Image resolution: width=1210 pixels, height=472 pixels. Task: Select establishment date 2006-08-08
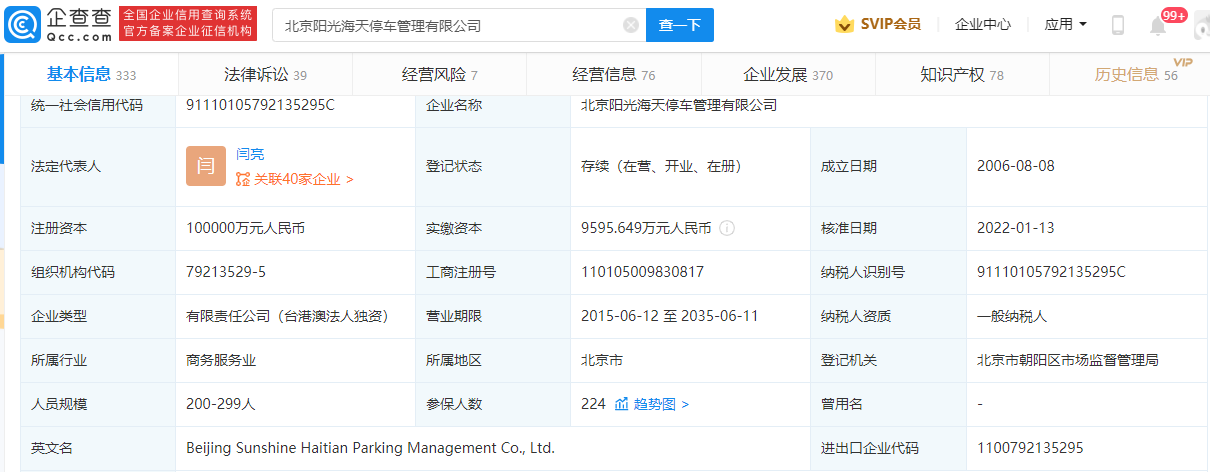click(1016, 166)
